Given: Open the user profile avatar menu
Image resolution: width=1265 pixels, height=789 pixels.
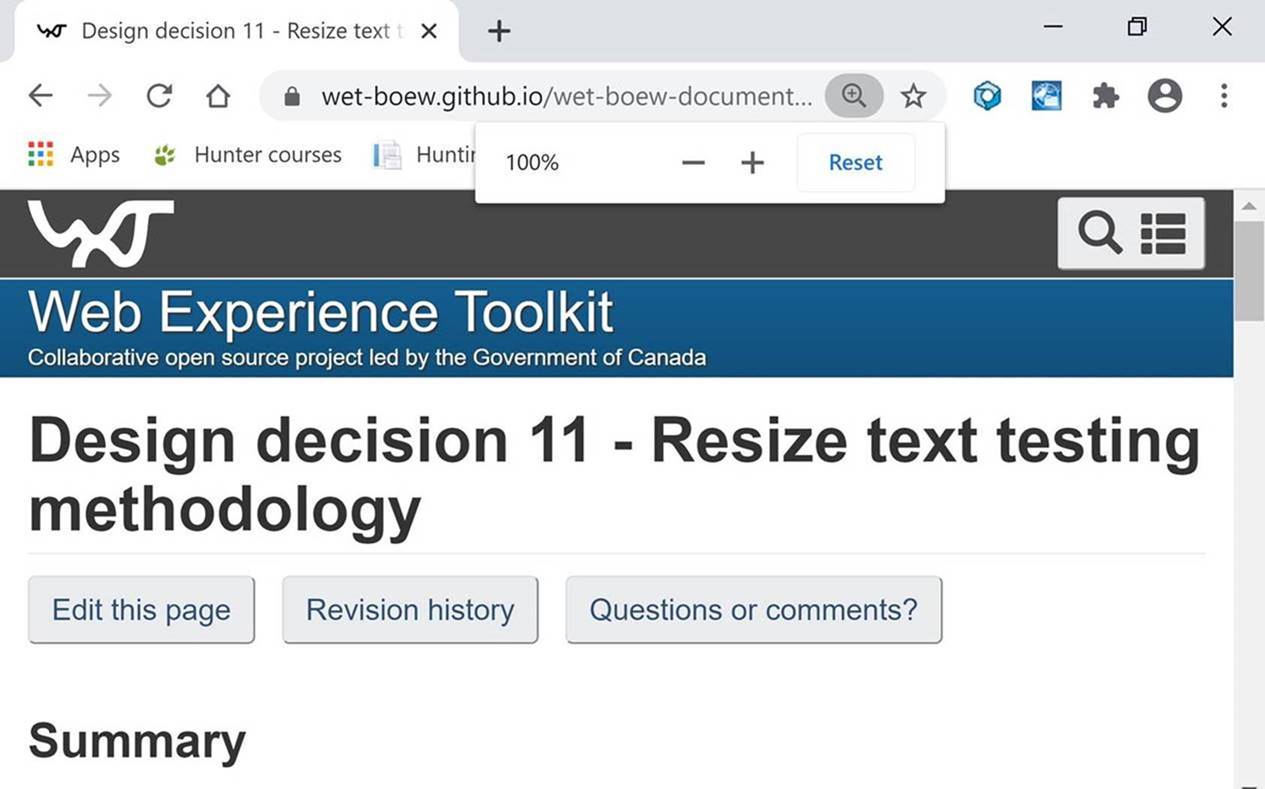Looking at the screenshot, I should pyautogui.click(x=1165, y=96).
